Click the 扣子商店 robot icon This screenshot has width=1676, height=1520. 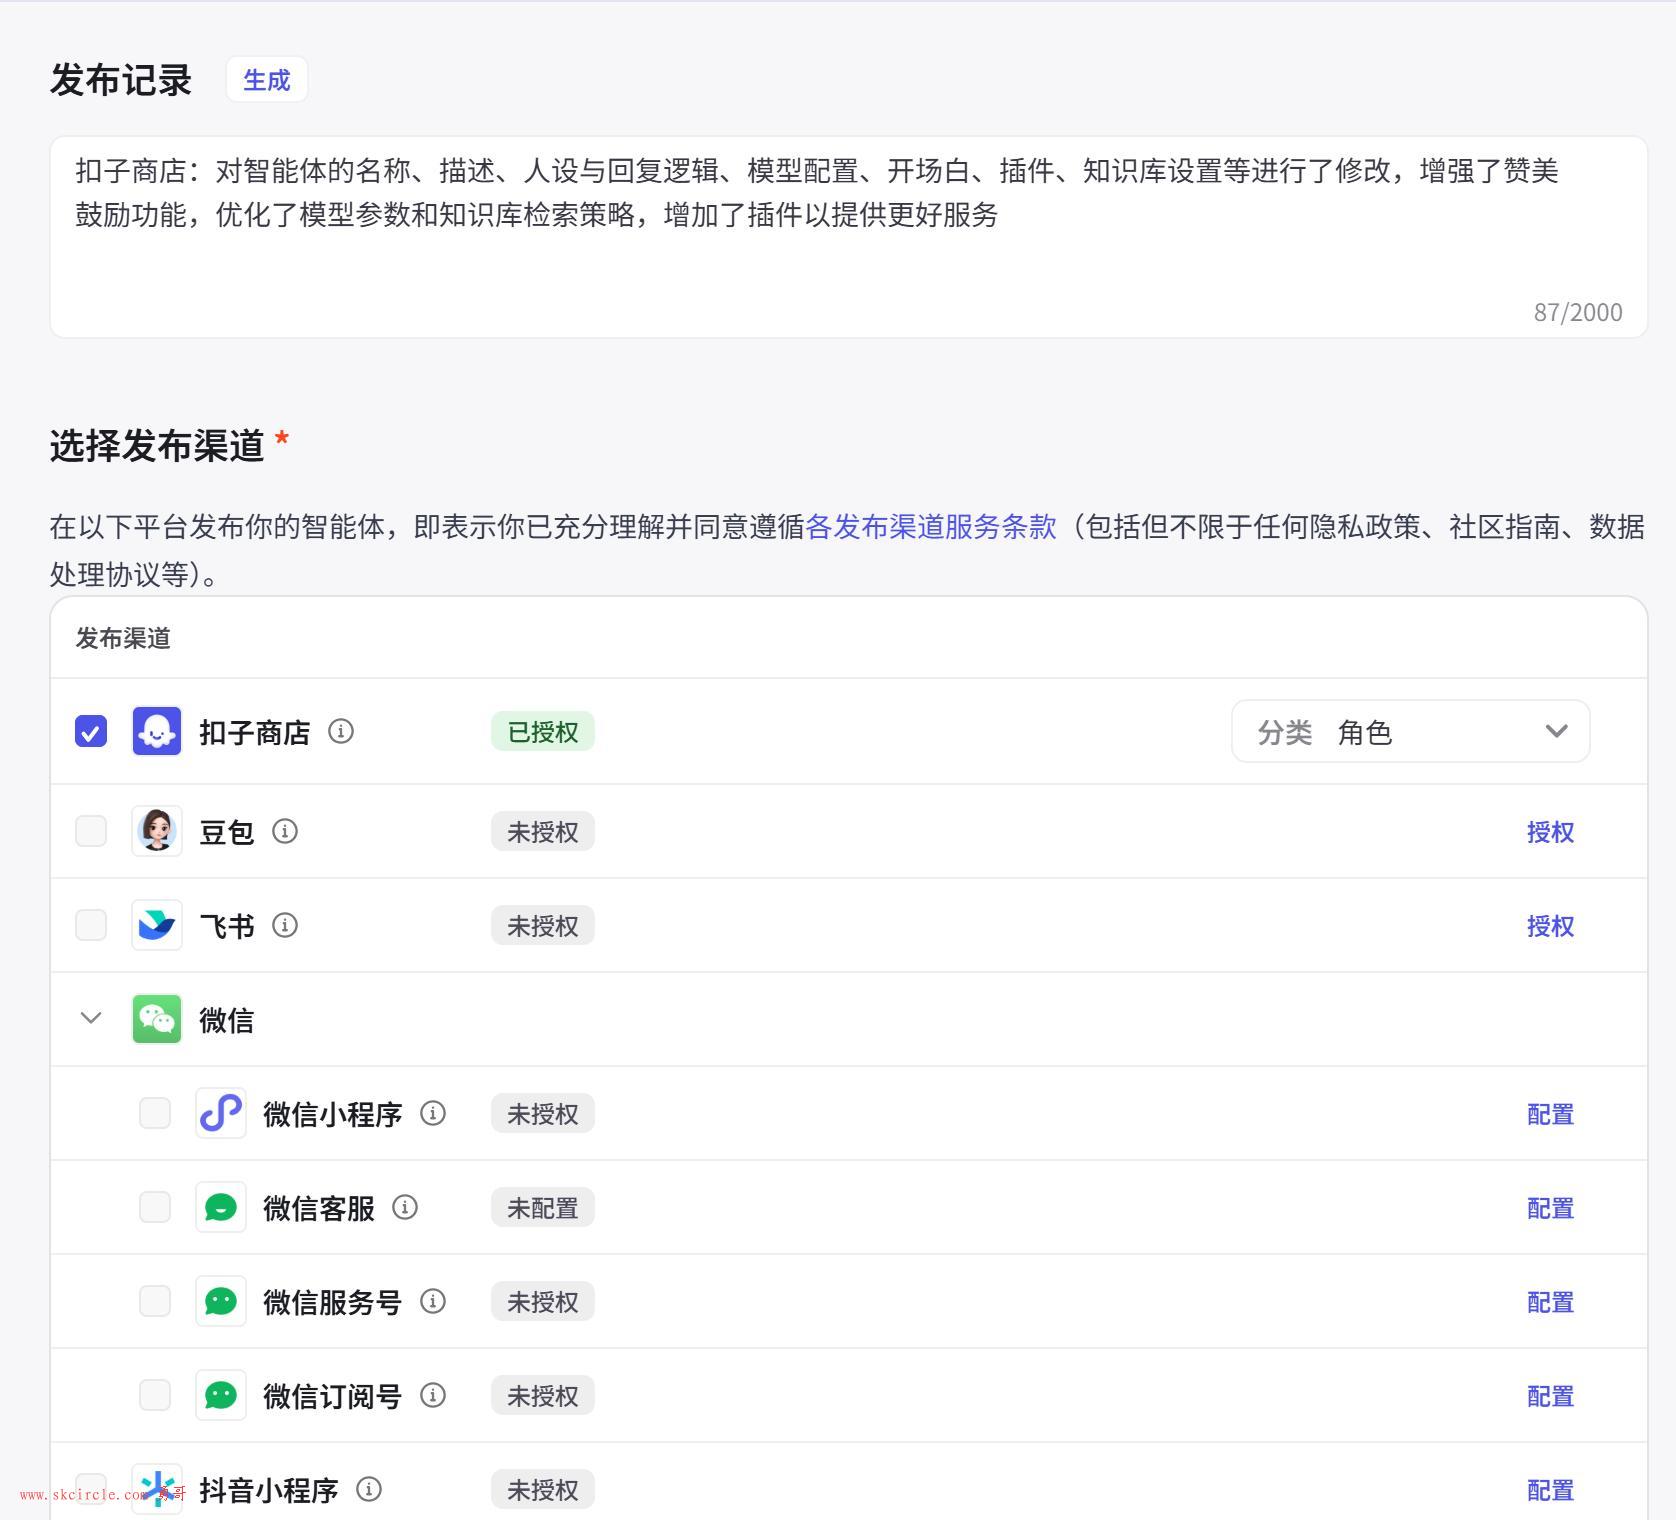click(x=157, y=731)
